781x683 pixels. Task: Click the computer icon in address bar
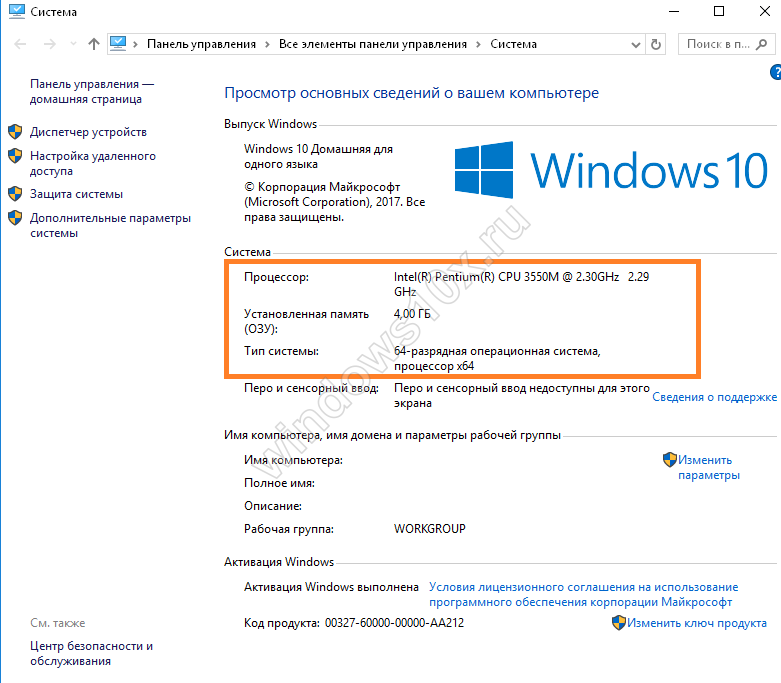pyautogui.click(x=118, y=44)
